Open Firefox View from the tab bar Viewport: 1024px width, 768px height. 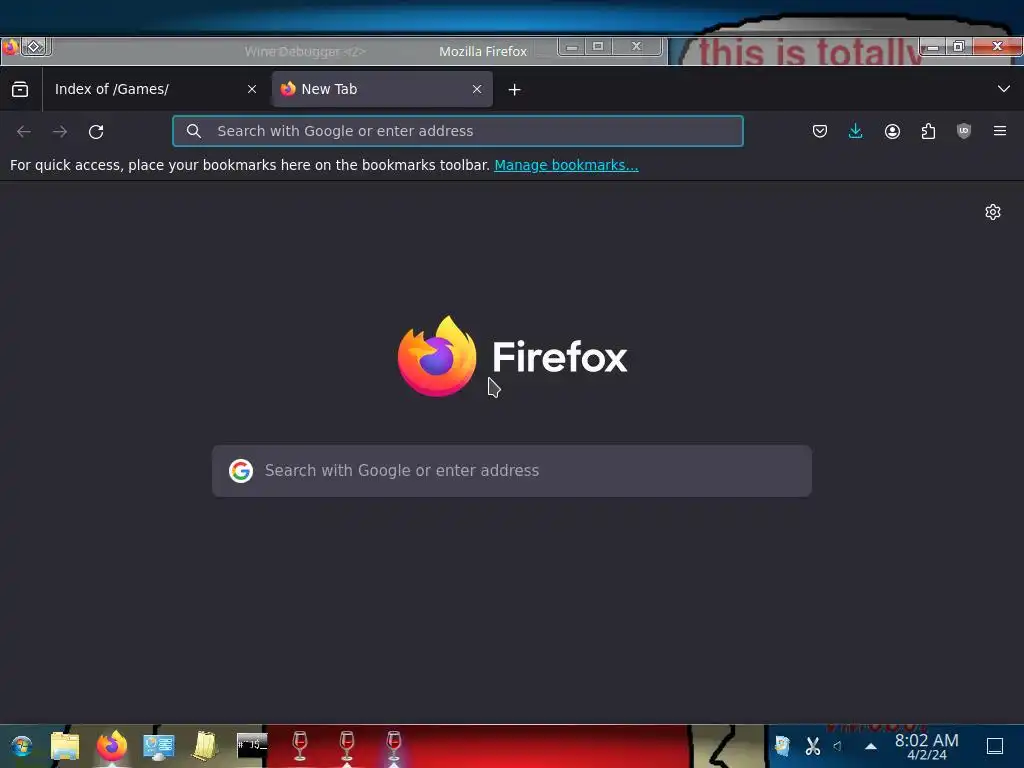point(20,89)
